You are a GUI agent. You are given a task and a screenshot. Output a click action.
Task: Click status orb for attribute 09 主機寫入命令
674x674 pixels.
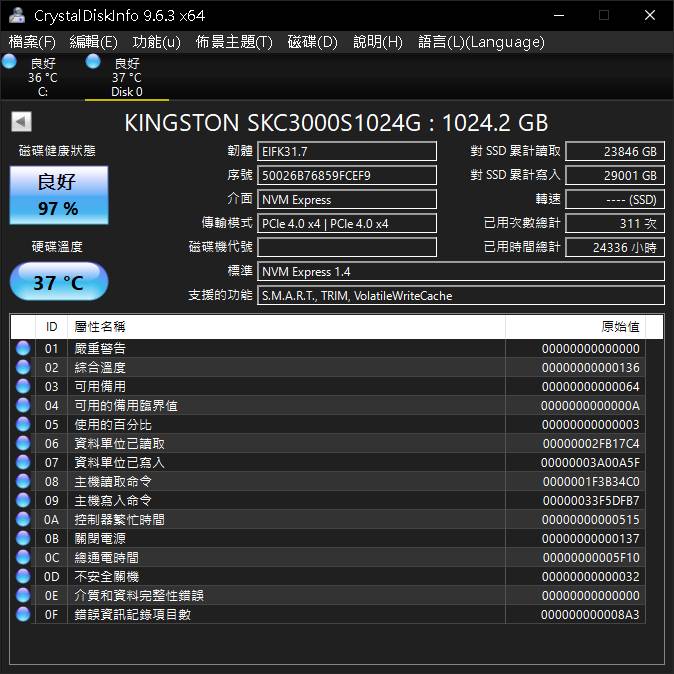click(x=23, y=500)
